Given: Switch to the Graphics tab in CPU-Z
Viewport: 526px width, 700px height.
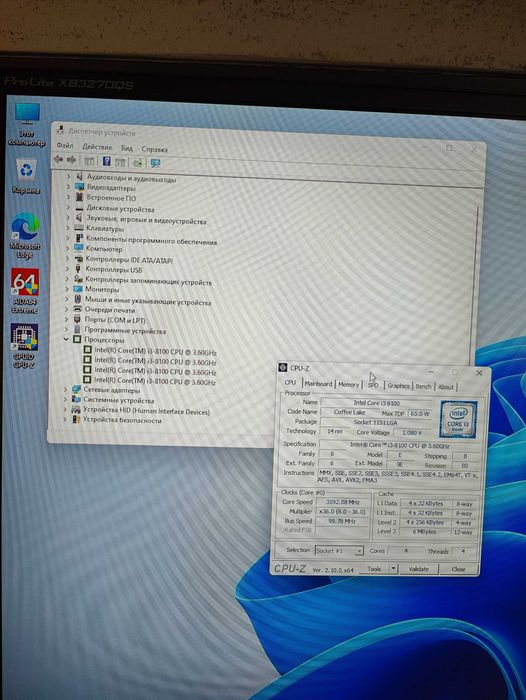Looking at the screenshot, I should tap(398, 386).
